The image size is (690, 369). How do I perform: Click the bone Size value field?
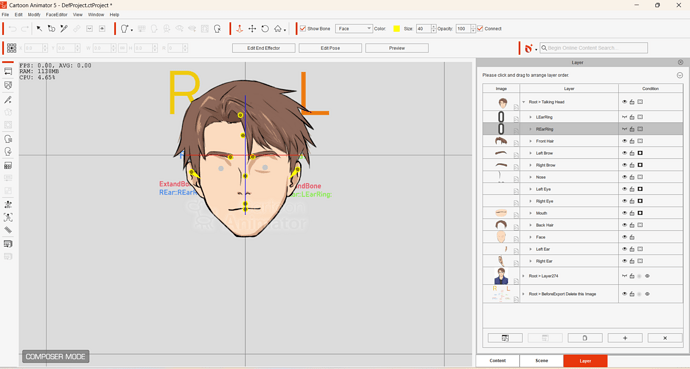[423, 29]
